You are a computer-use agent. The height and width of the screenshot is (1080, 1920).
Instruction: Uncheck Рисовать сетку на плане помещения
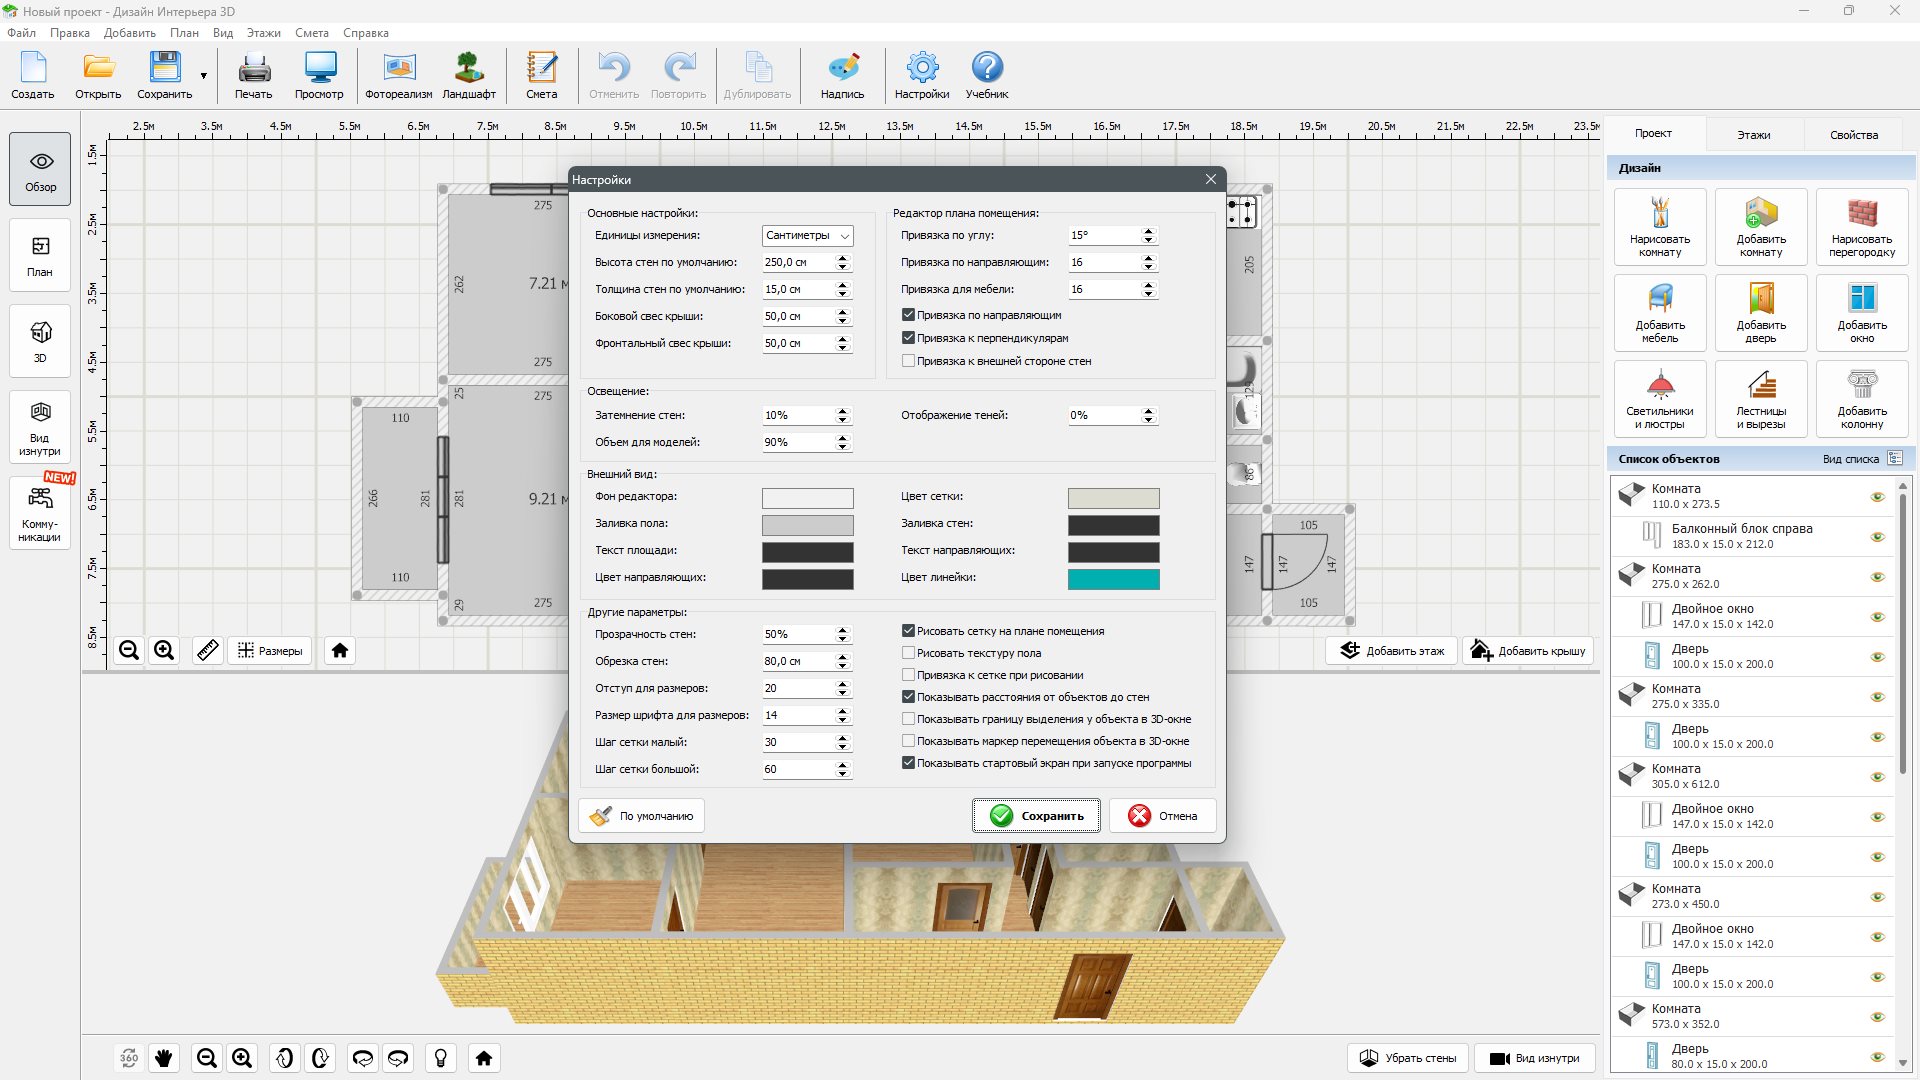(908, 631)
